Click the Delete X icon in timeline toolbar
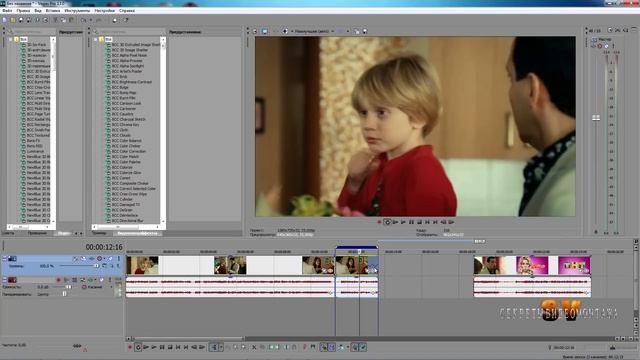 tap(254, 347)
